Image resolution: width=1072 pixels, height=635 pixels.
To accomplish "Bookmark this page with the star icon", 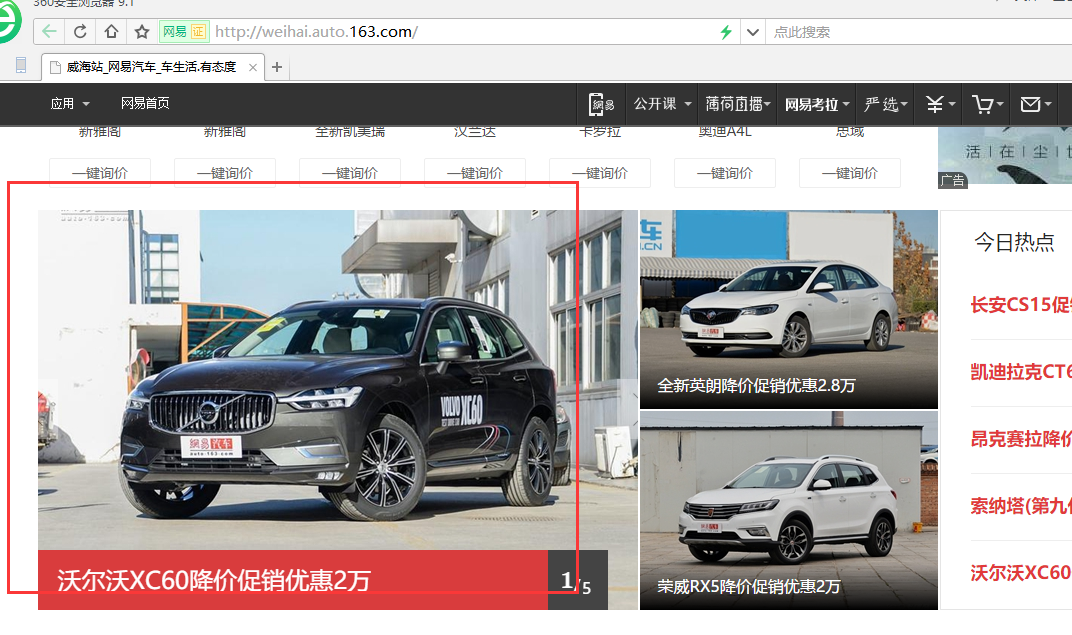I will 142,31.
